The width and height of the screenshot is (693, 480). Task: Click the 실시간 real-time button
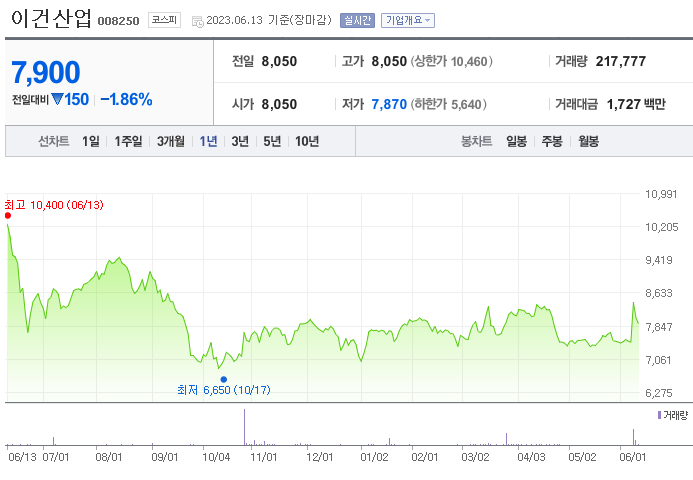357,20
